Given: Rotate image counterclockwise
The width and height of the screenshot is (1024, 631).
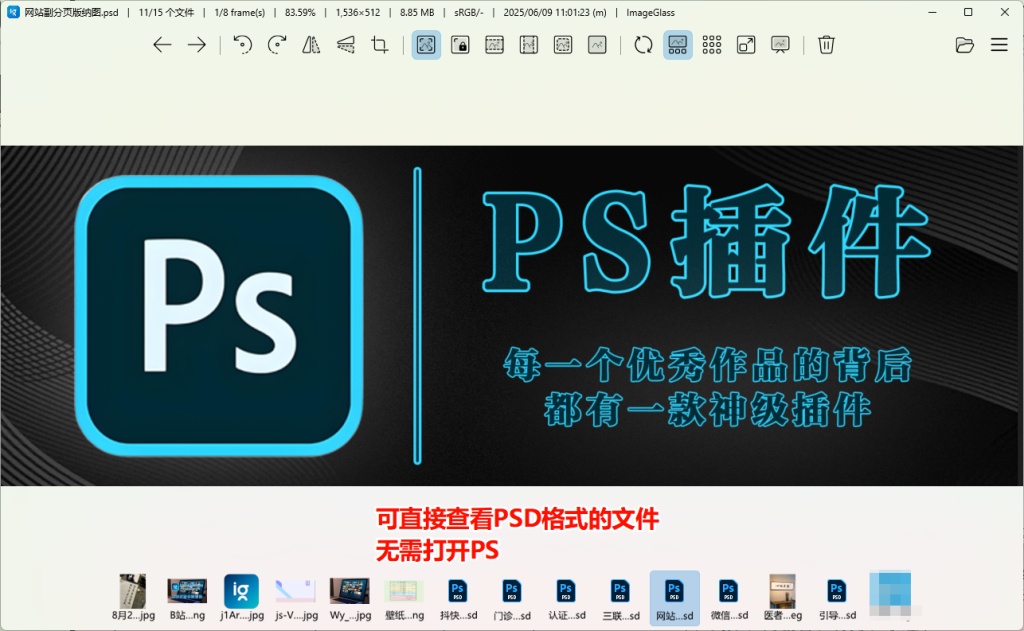Looking at the screenshot, I should tap(242, 45).
